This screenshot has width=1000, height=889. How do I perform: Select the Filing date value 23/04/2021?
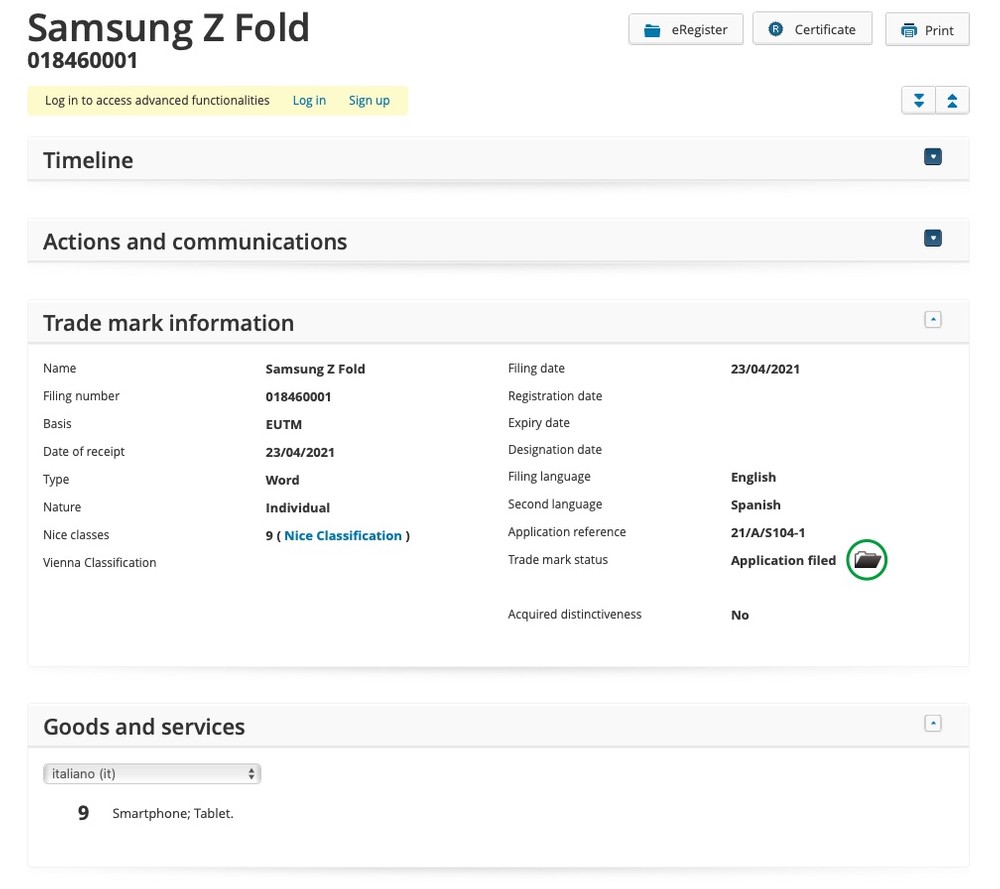pyautogui.click(x=765, y=369)
